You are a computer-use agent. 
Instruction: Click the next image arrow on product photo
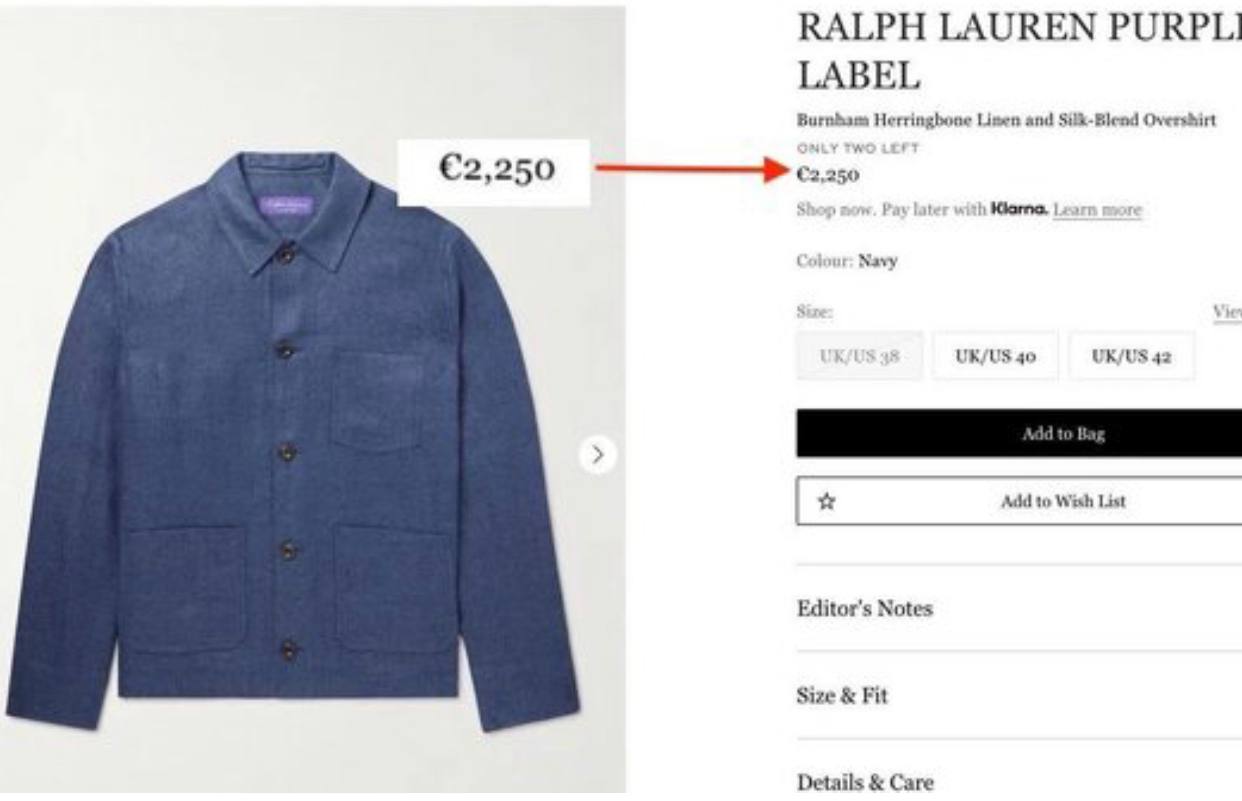pyautogui.click(x=597, y=454)
